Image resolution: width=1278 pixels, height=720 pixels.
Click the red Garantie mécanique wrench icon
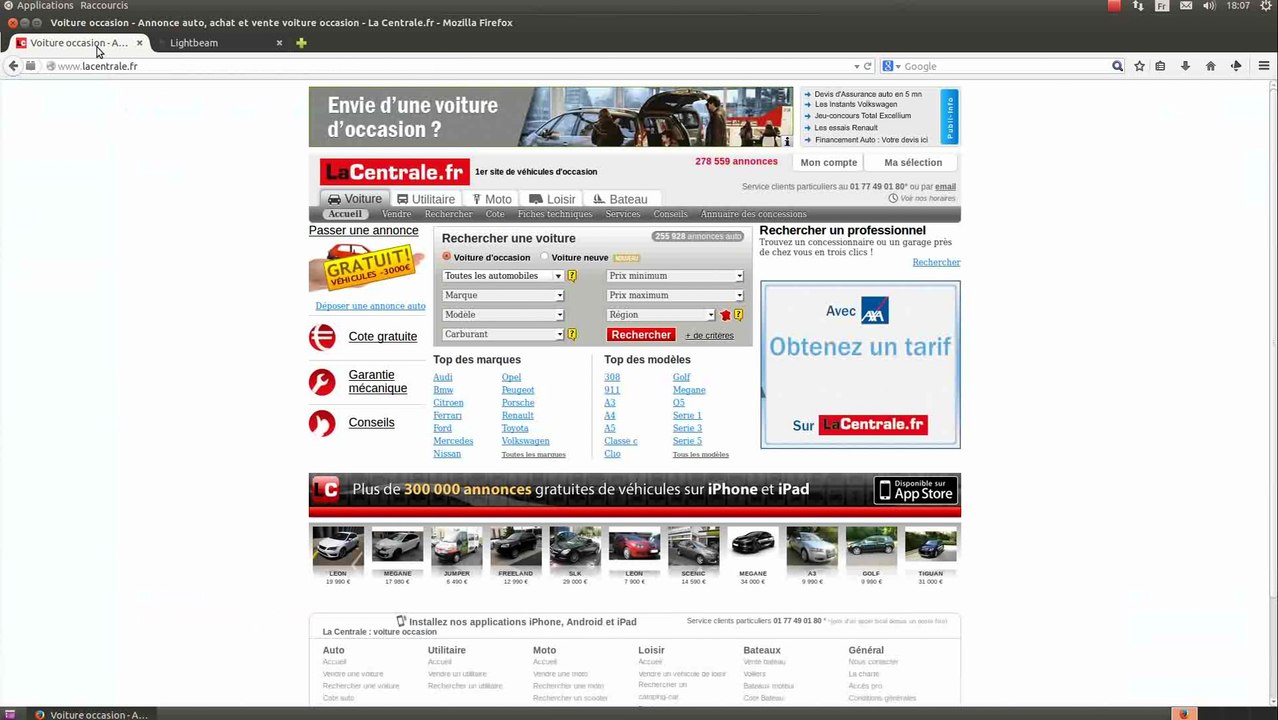[x=322, y=382]
